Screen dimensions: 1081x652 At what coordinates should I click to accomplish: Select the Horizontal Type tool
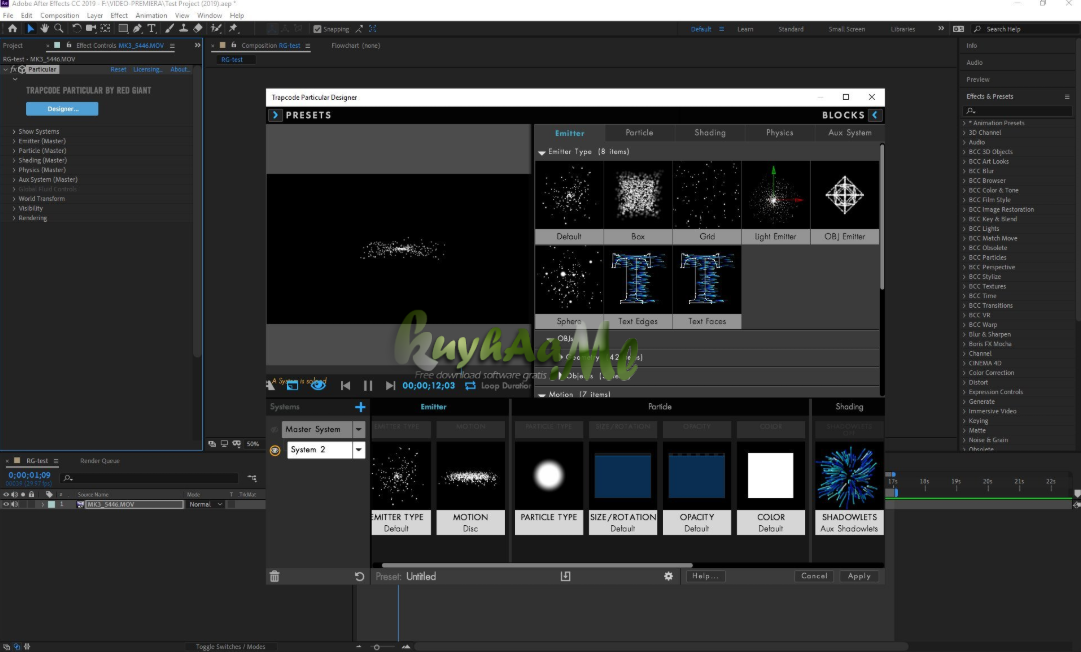[152, 29]
